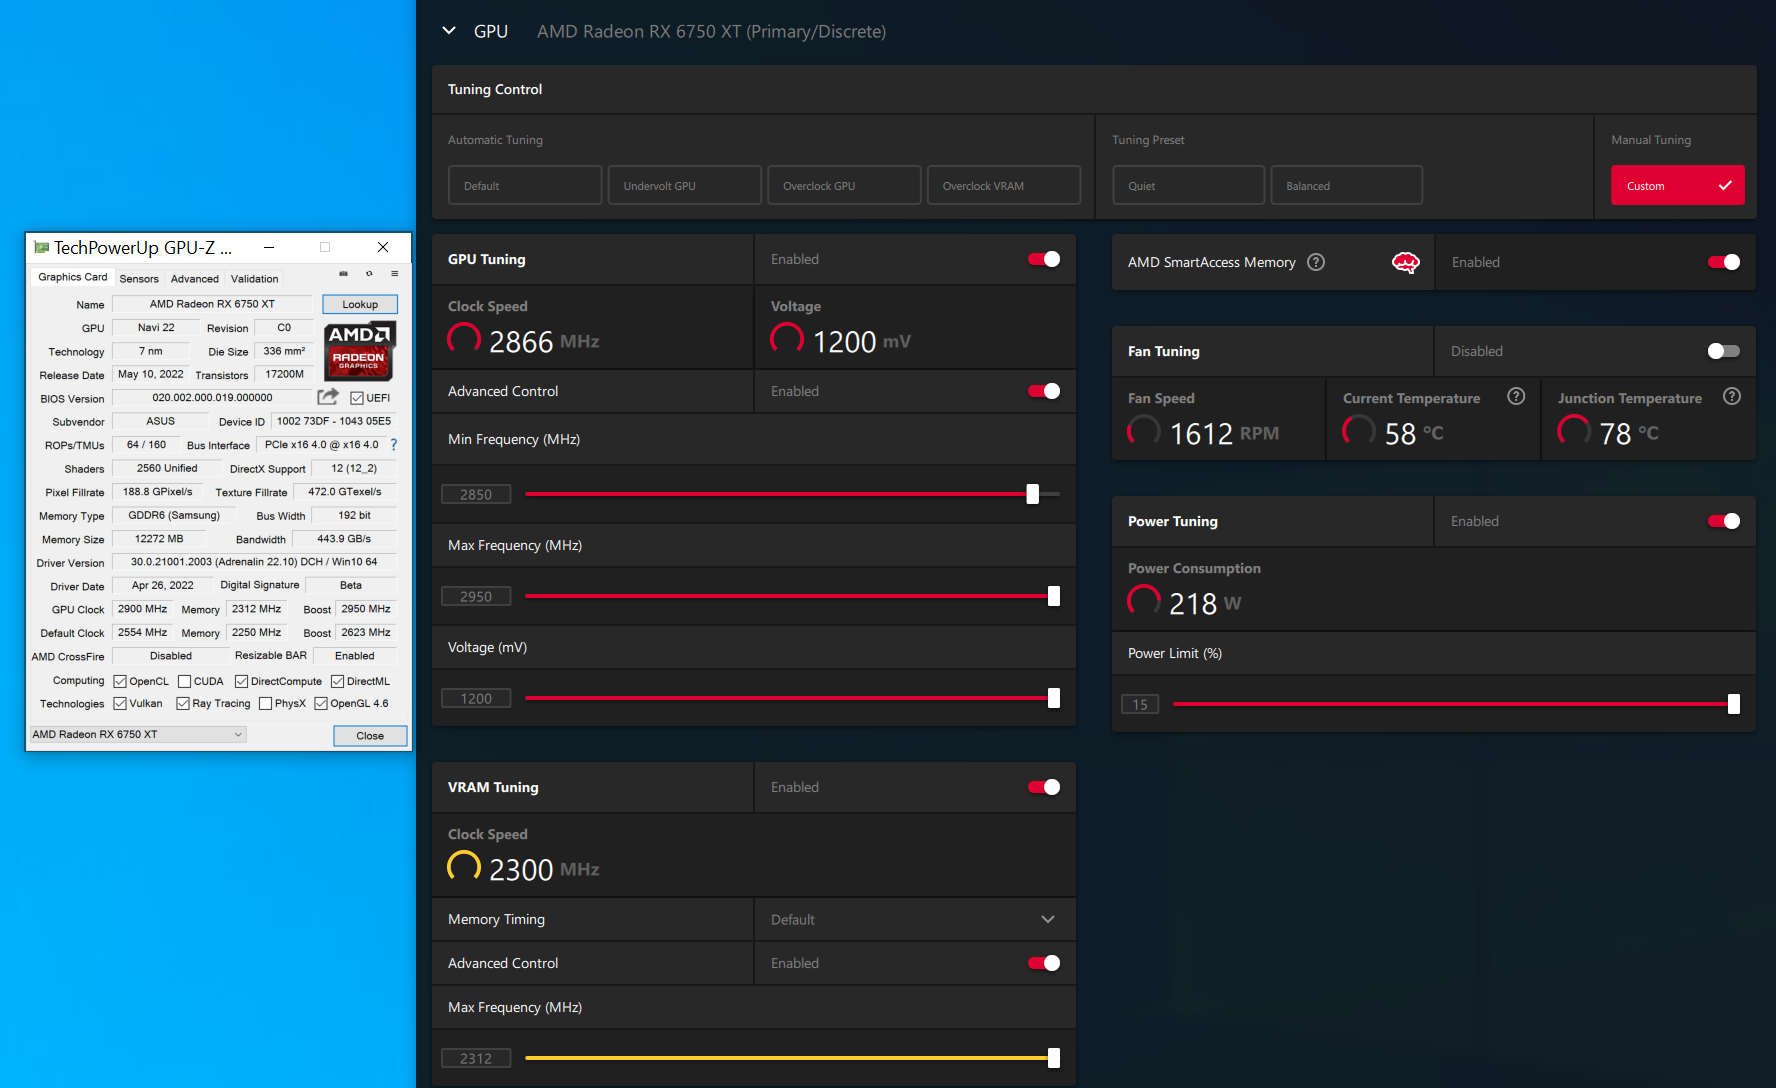Click the Min Frequency slider handle
Image resolution: width=1776 pixels, height=1088 pixels.
pyautogui.click(x=1033, y=494)
